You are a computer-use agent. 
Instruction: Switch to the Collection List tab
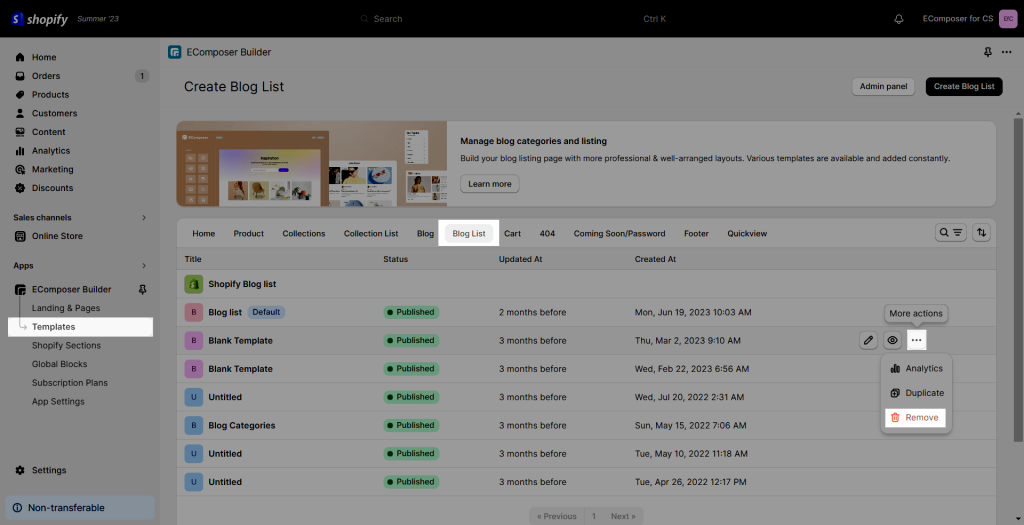(x=371, y=233)
